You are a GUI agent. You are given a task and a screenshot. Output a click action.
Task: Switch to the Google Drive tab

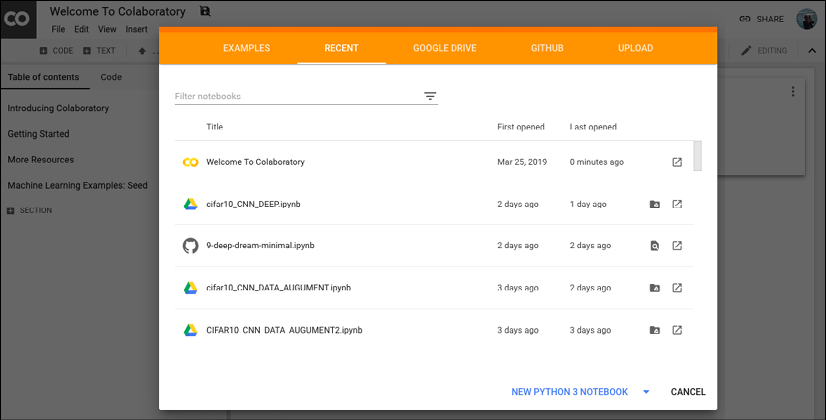click(x=445, y=48)
